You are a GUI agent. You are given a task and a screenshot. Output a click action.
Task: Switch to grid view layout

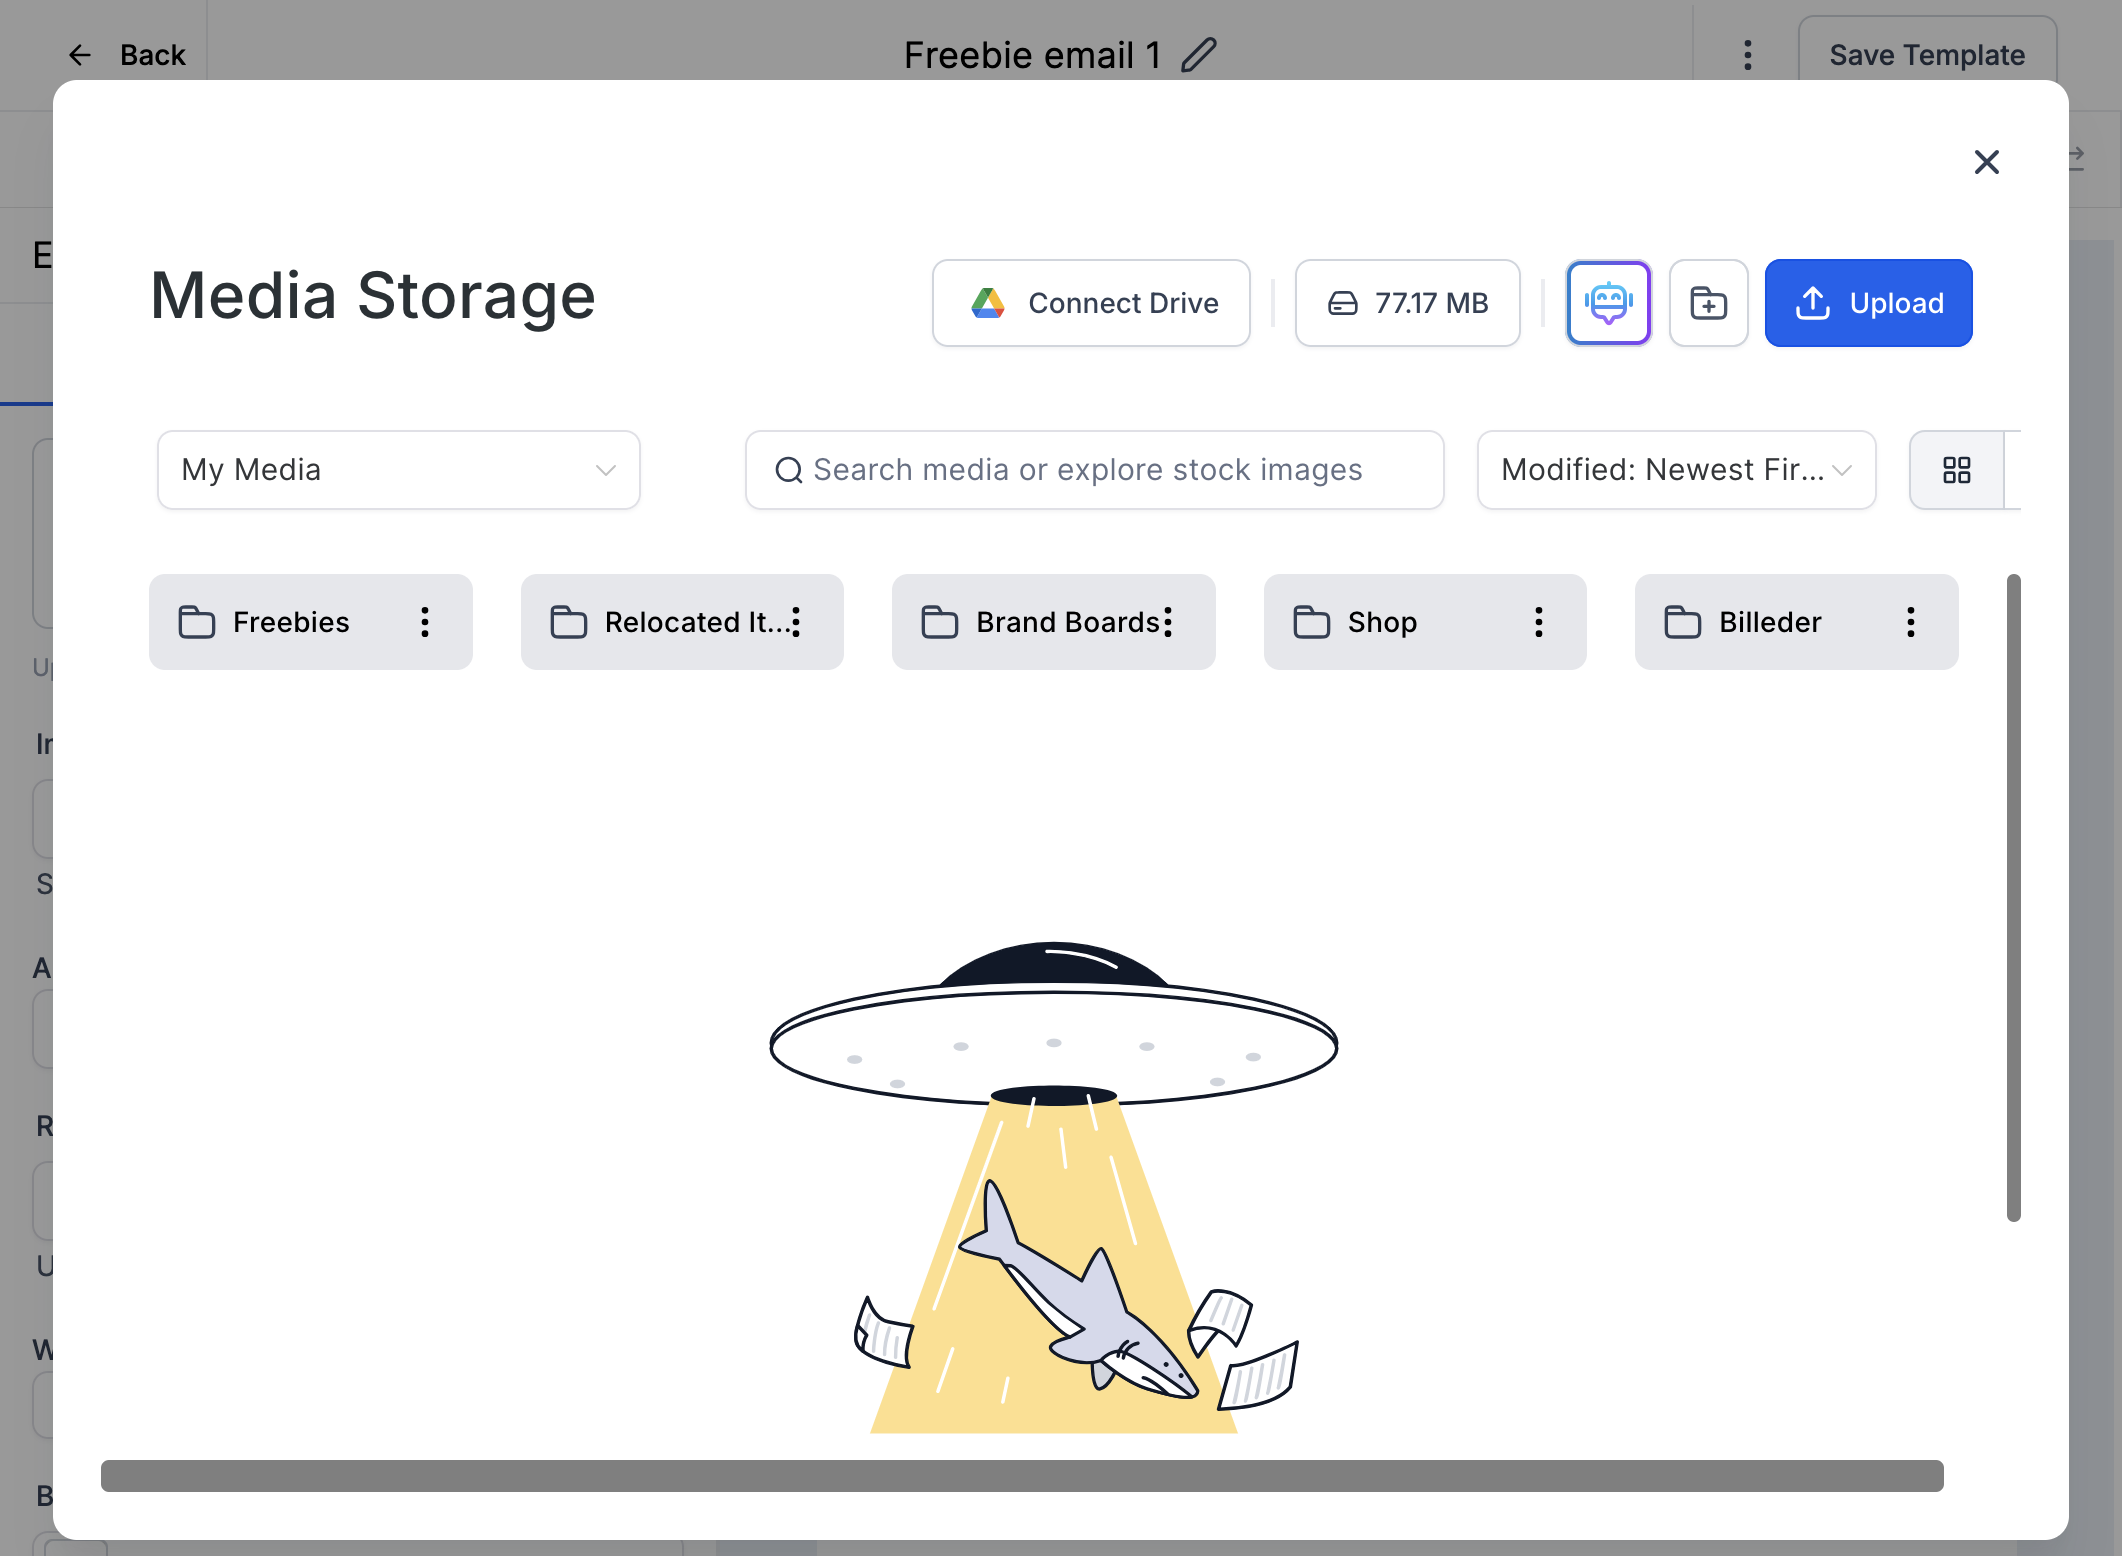coord(1956,470)
